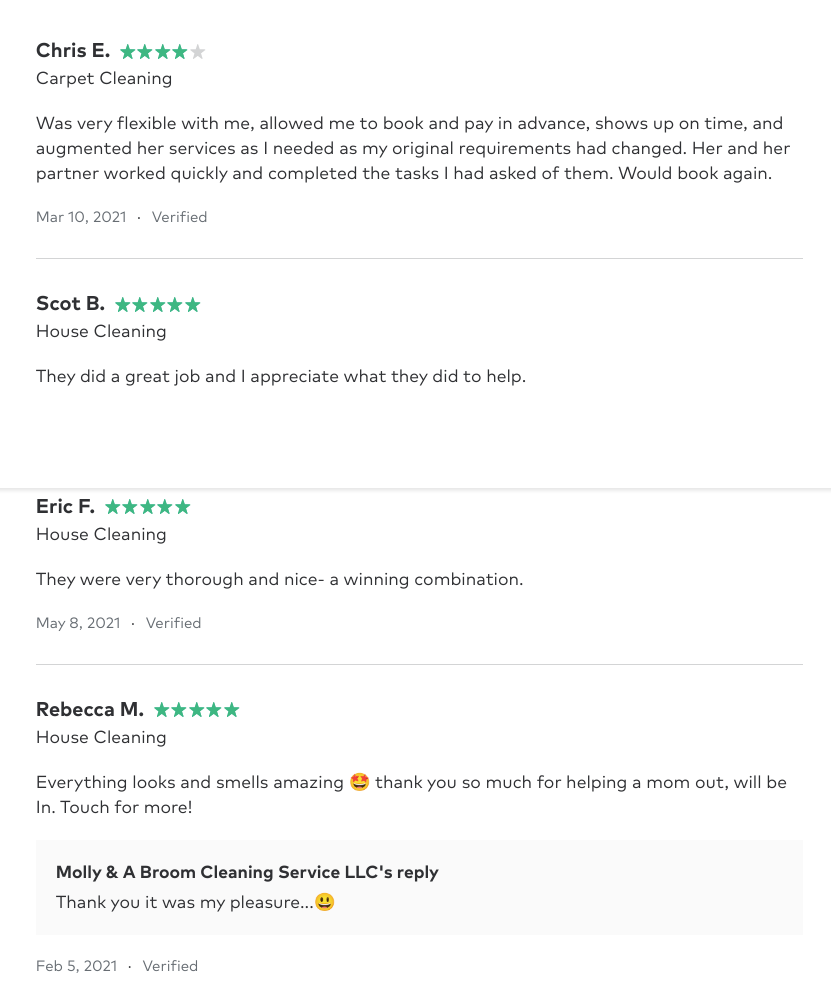Click Chris E.'s star rating

coord(162,52)
